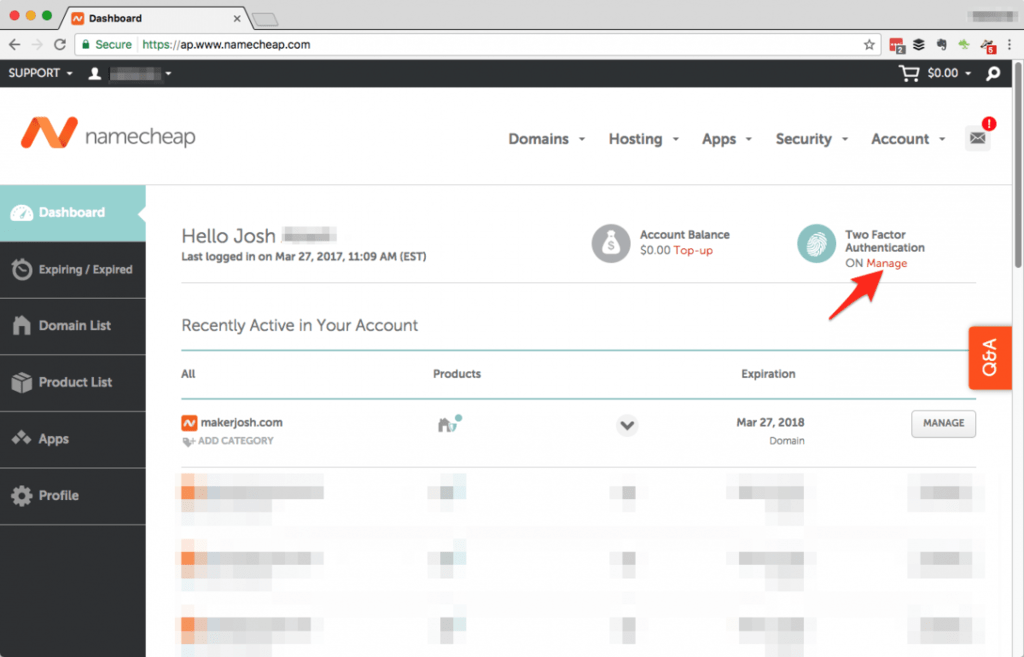Open search with magnifier icon

tap(993, 73)
